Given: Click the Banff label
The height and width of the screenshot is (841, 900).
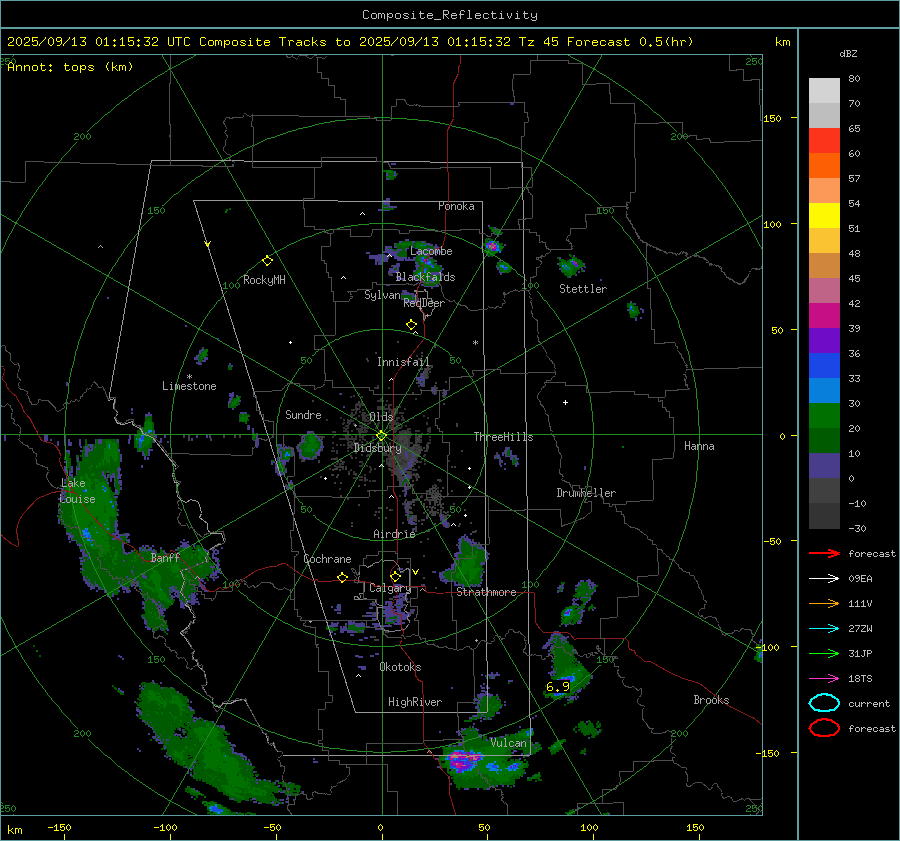Looking at the screenshot, I should (165, 557).
